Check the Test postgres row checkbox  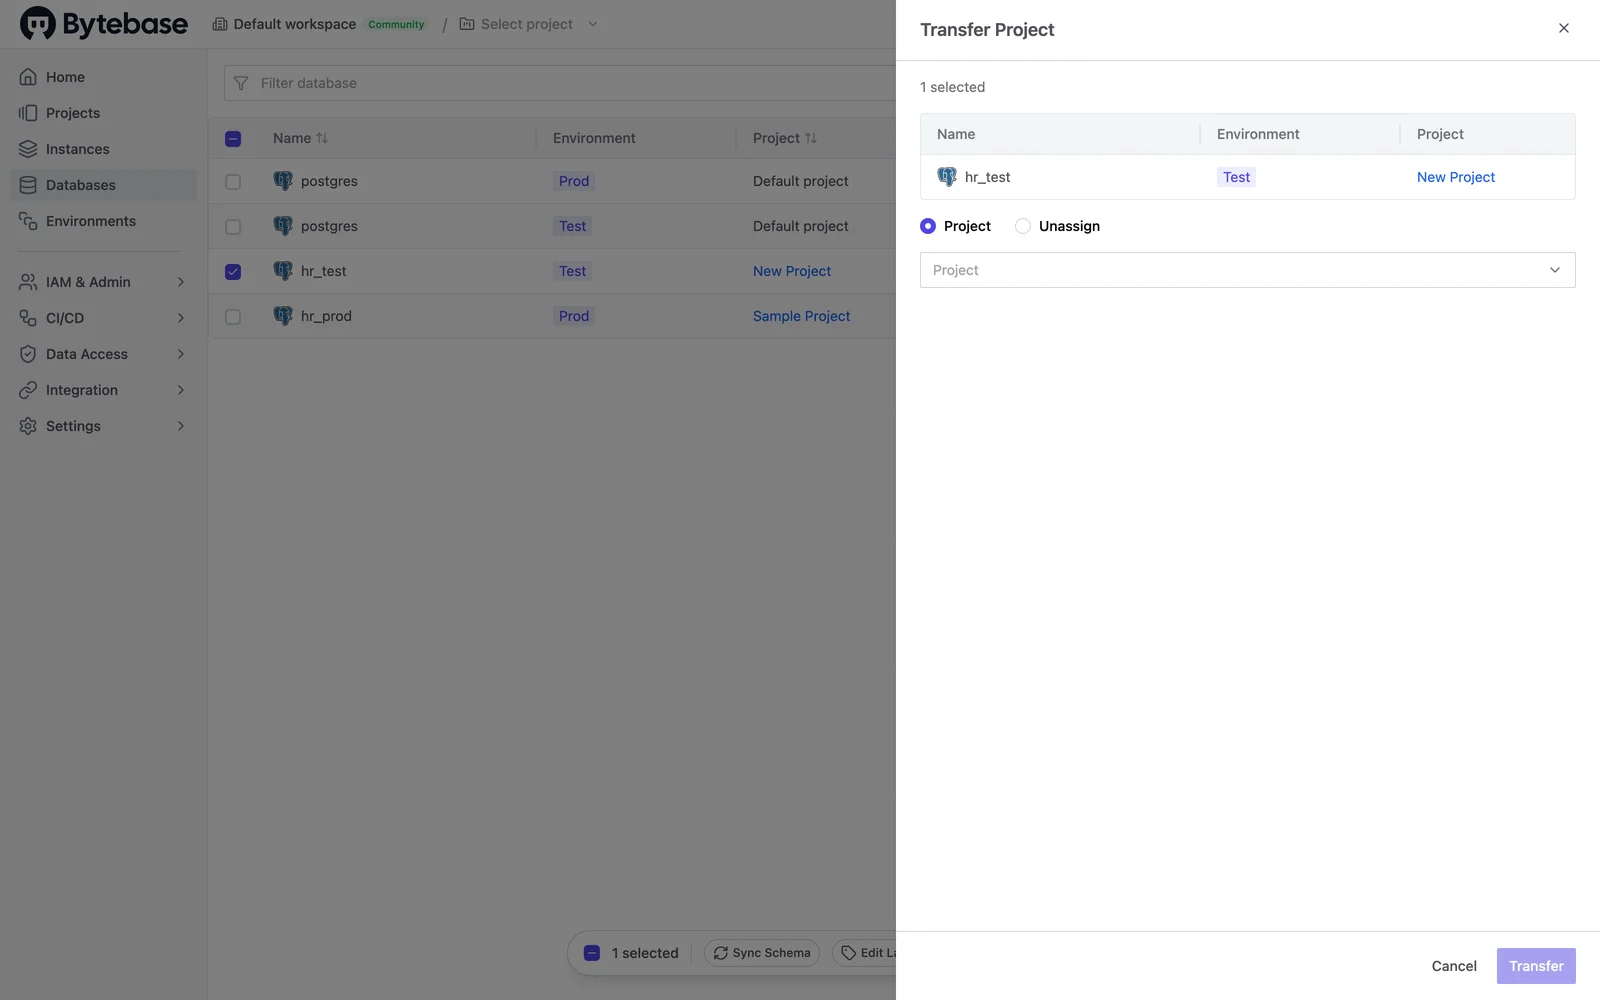[233, 227]
